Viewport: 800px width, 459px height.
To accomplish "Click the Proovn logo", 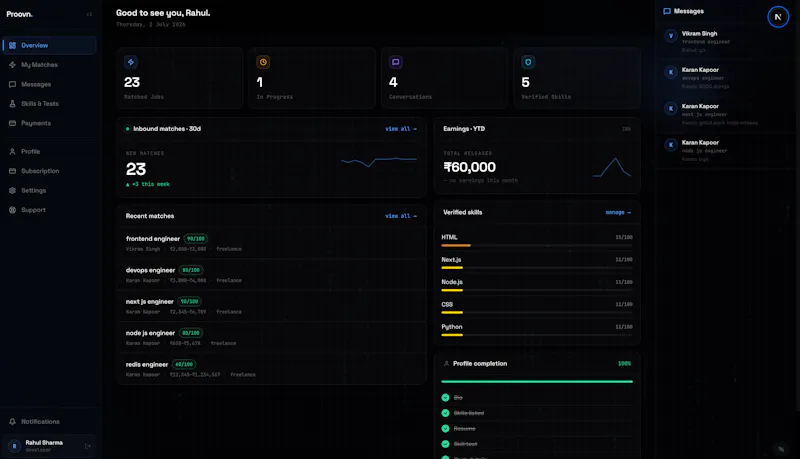I will [x=19, y=14].
